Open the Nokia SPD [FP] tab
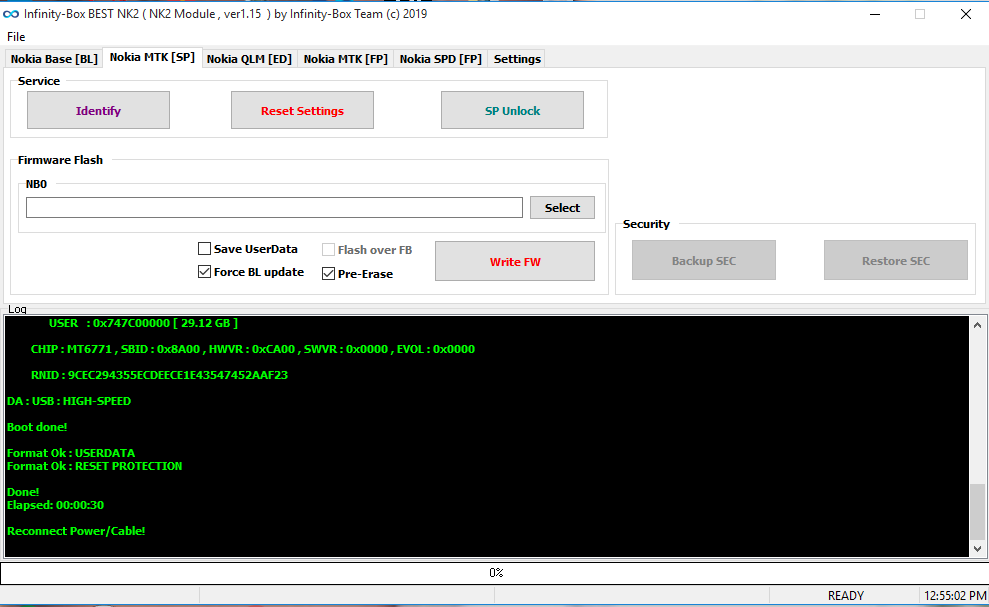Image resolution: width=989 pixels, height=607 pixels. pyautogui.click(x=440, y=59)
